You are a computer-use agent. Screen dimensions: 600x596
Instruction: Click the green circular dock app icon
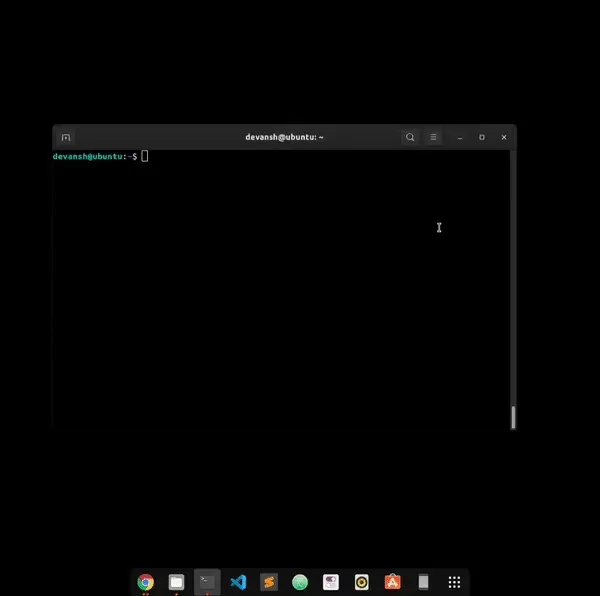pos(300,582)
